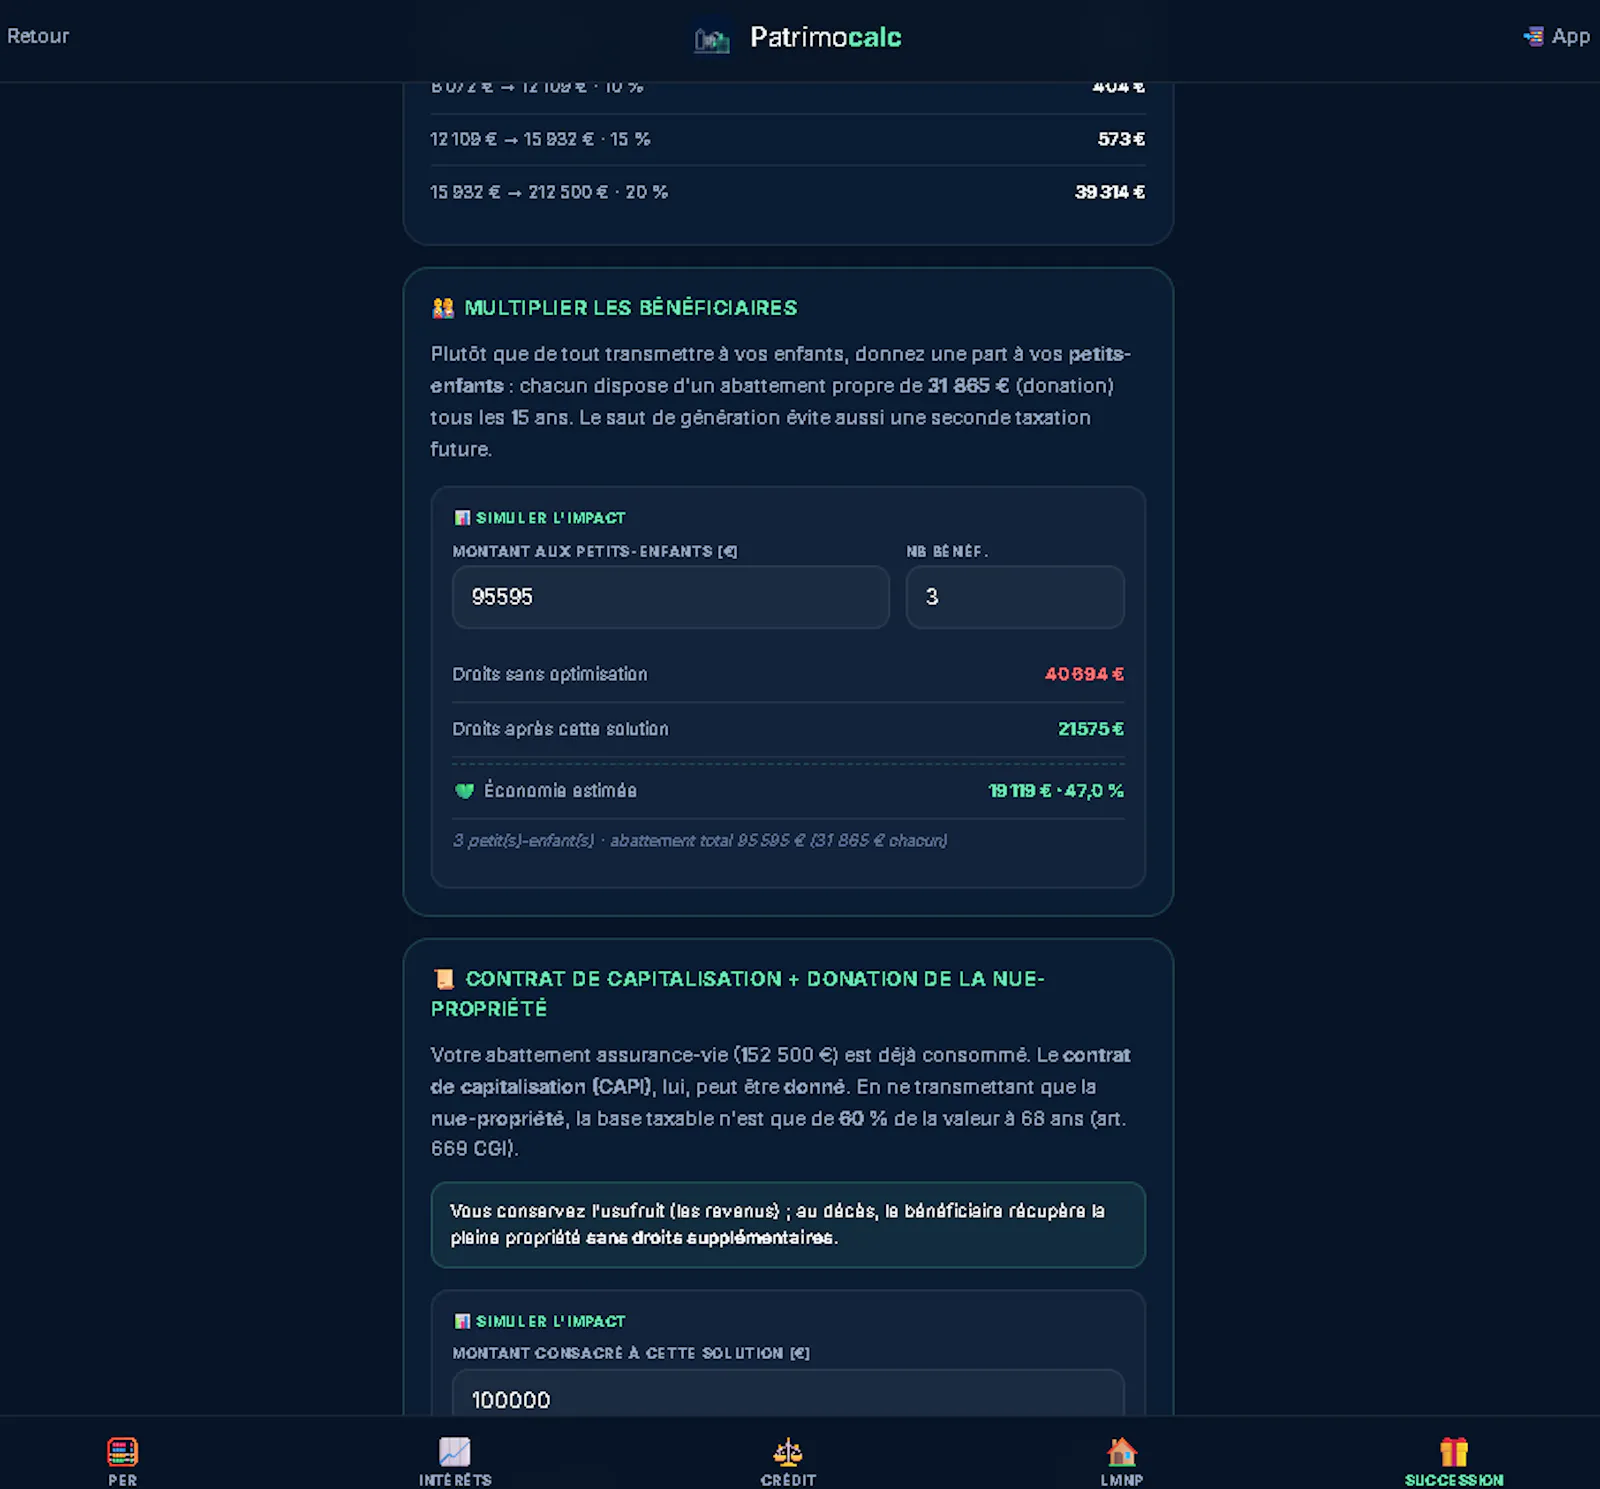Click the Patrimocalc title text
The image size is (1600, 1489).
coord(826,37)
